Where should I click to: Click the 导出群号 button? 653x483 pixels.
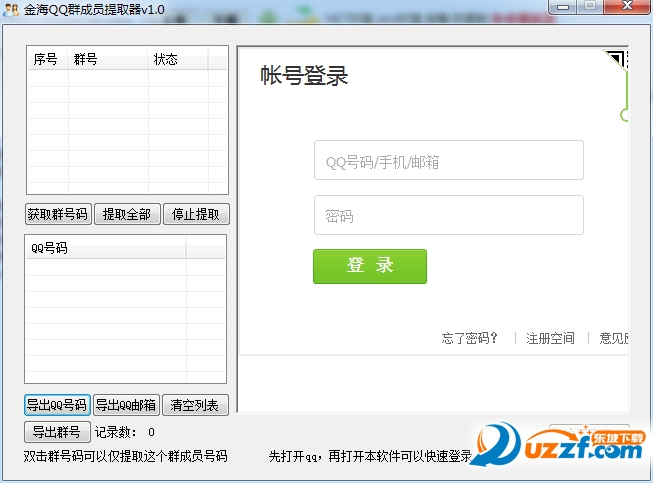(57, 432)
